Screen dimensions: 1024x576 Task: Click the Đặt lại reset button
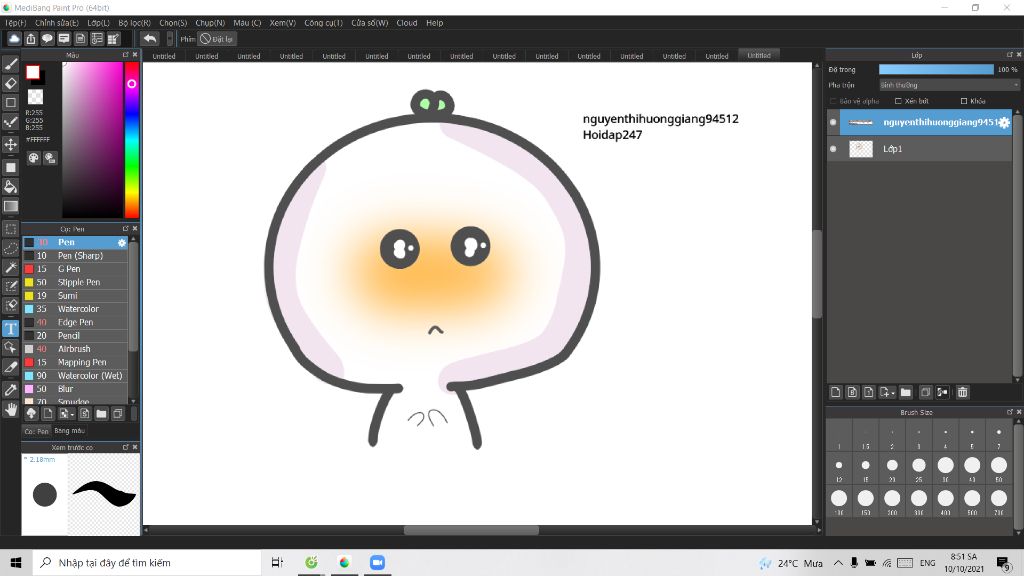217,39
